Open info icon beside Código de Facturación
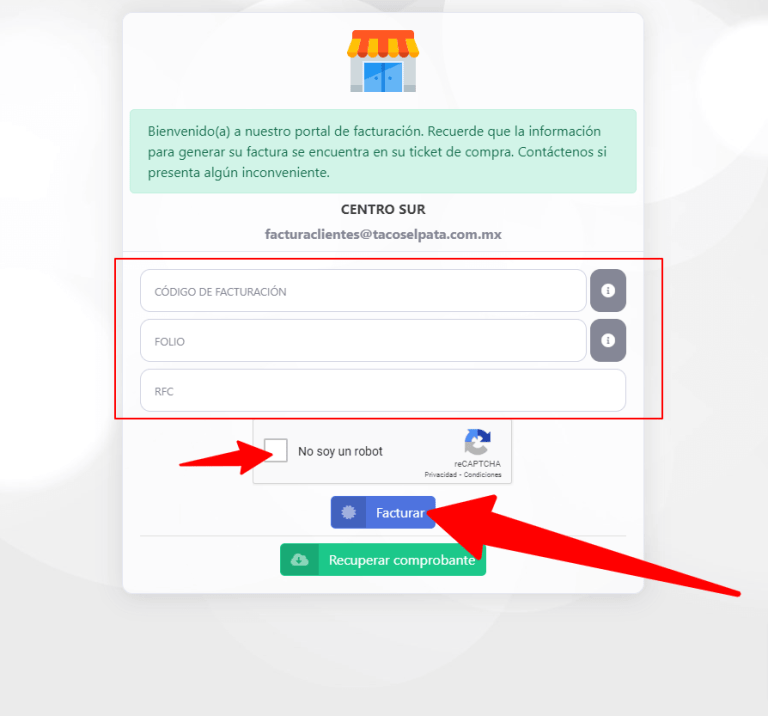This screenshot has width=768, height=716. tap(608, 290)
